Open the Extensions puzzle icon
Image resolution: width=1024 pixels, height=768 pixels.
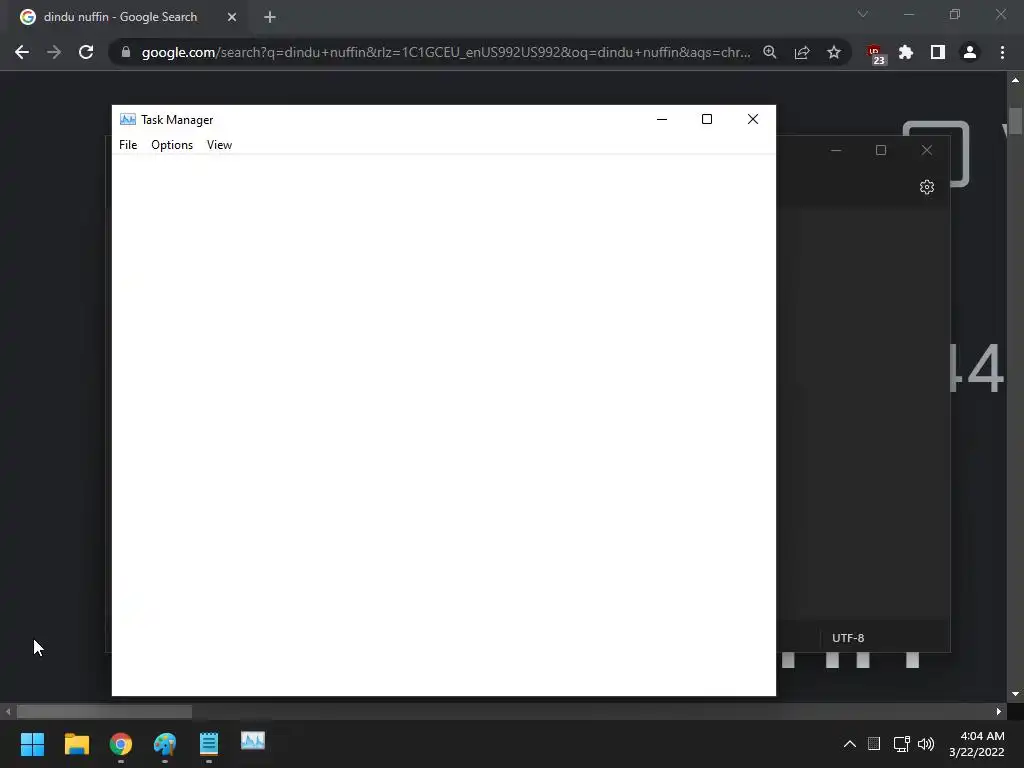click(906, 52)
